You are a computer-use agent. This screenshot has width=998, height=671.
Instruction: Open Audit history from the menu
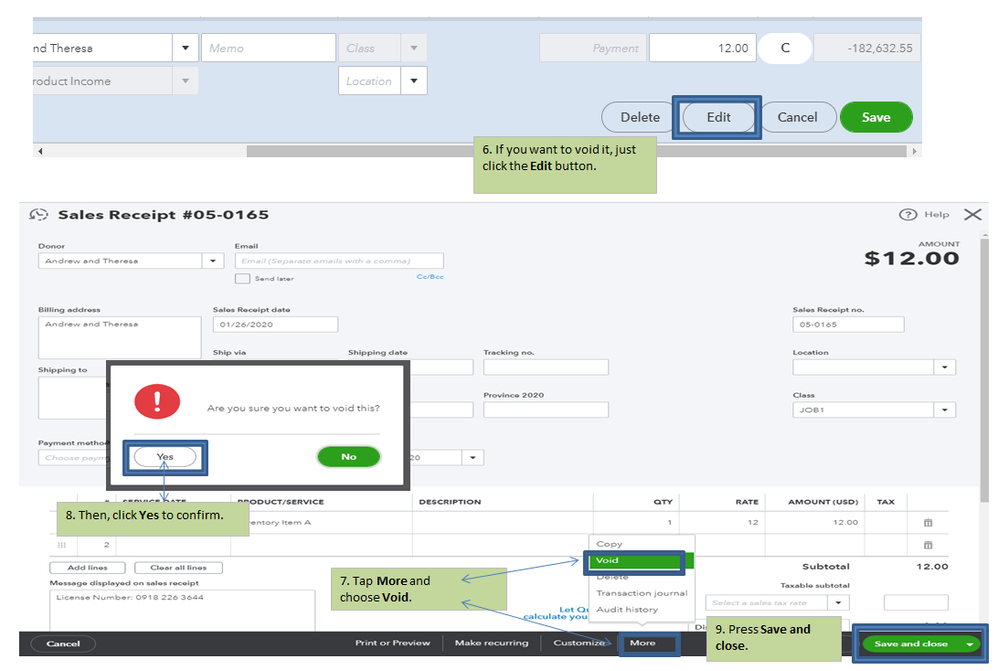[x=627, y=609]
